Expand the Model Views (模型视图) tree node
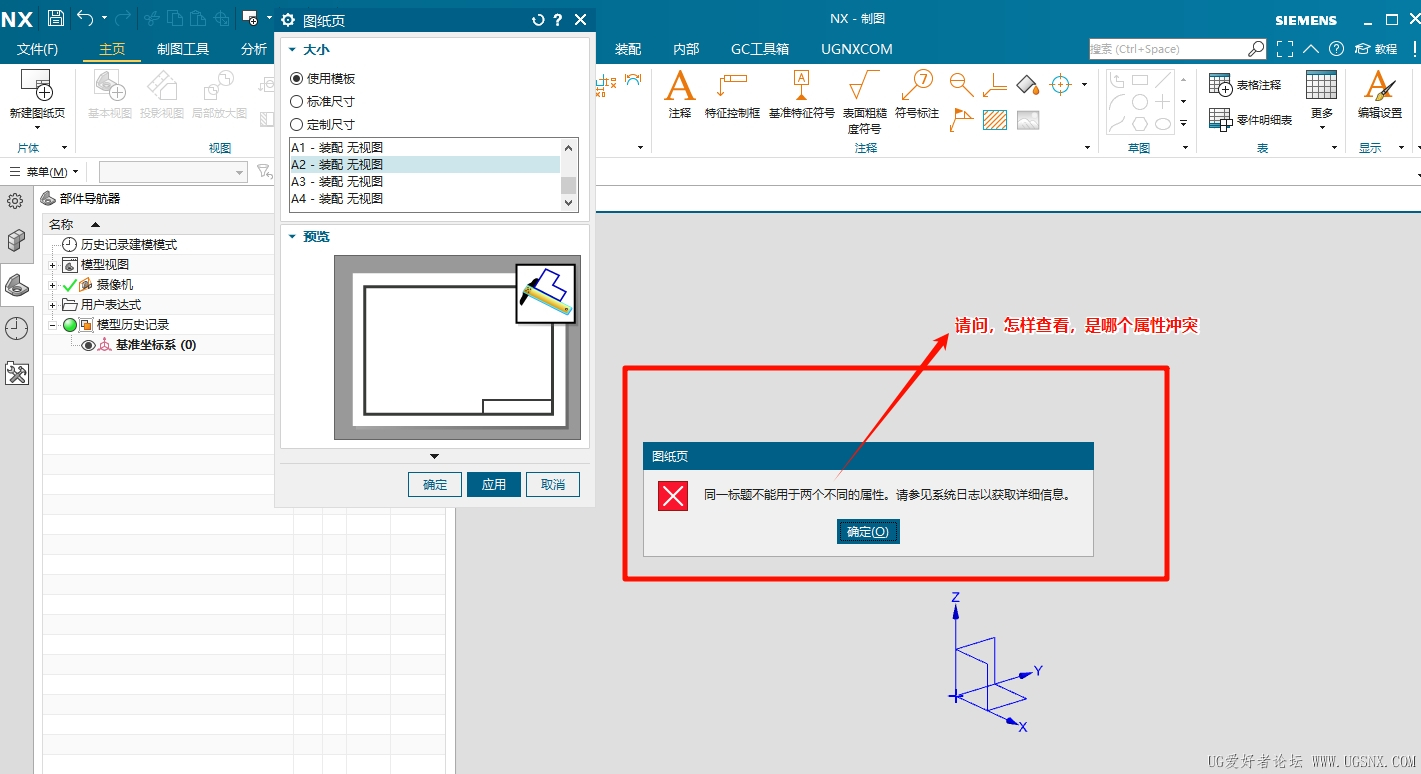This screenshot has width=1421, height=774. point(52,265)
